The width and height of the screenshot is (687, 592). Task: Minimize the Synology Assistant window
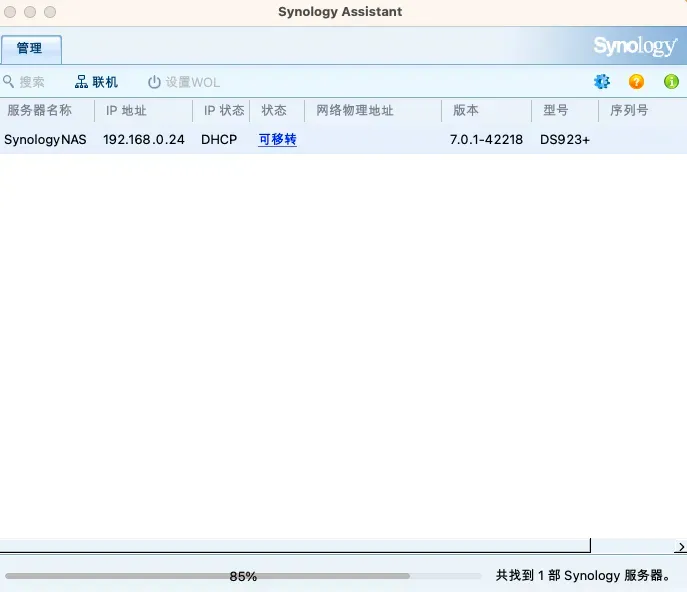click(30, 12)
